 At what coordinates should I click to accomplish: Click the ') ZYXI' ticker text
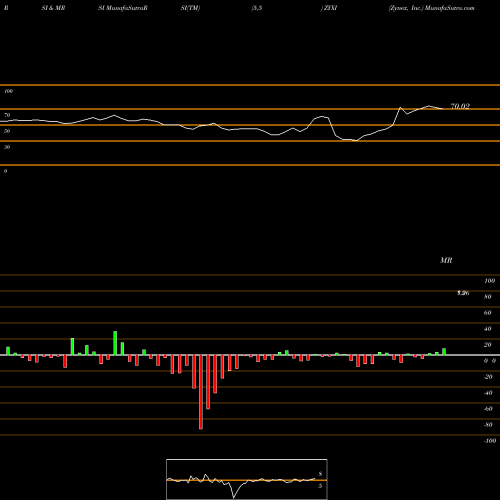click(329, 8)
